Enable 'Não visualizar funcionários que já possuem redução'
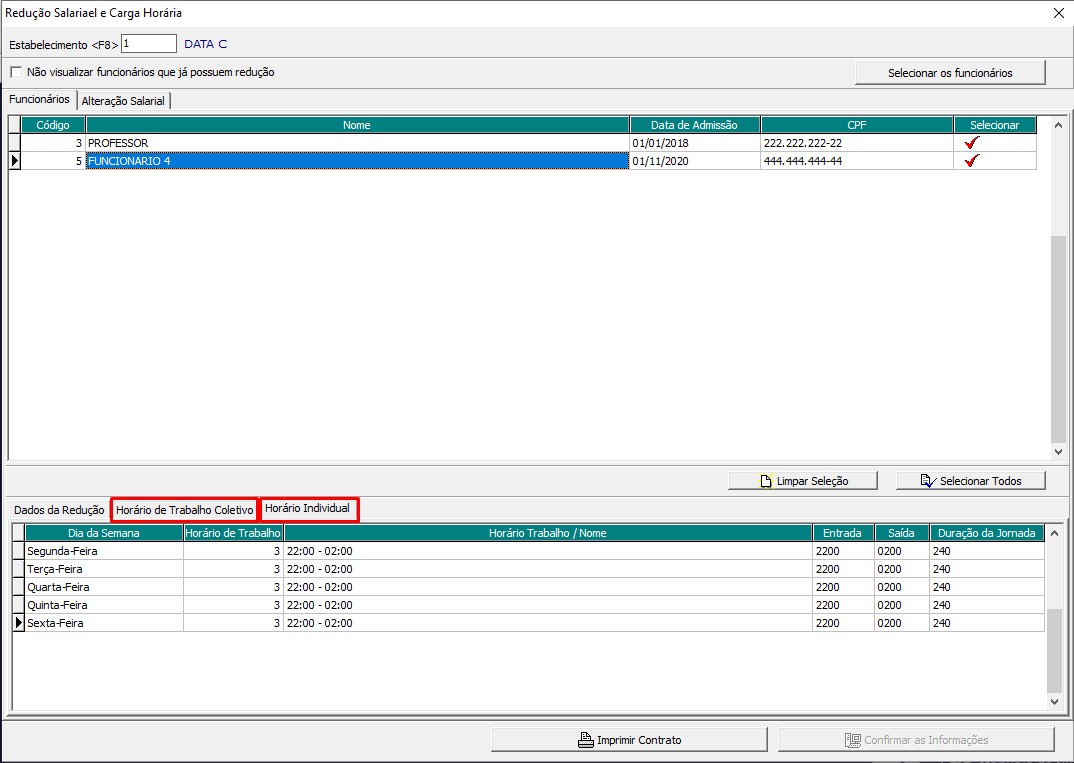 16,72
